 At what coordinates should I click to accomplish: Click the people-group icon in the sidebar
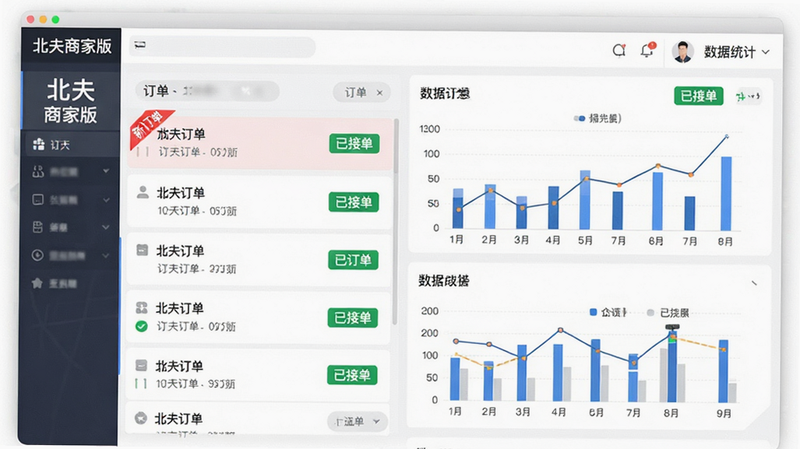coord(38,172)
